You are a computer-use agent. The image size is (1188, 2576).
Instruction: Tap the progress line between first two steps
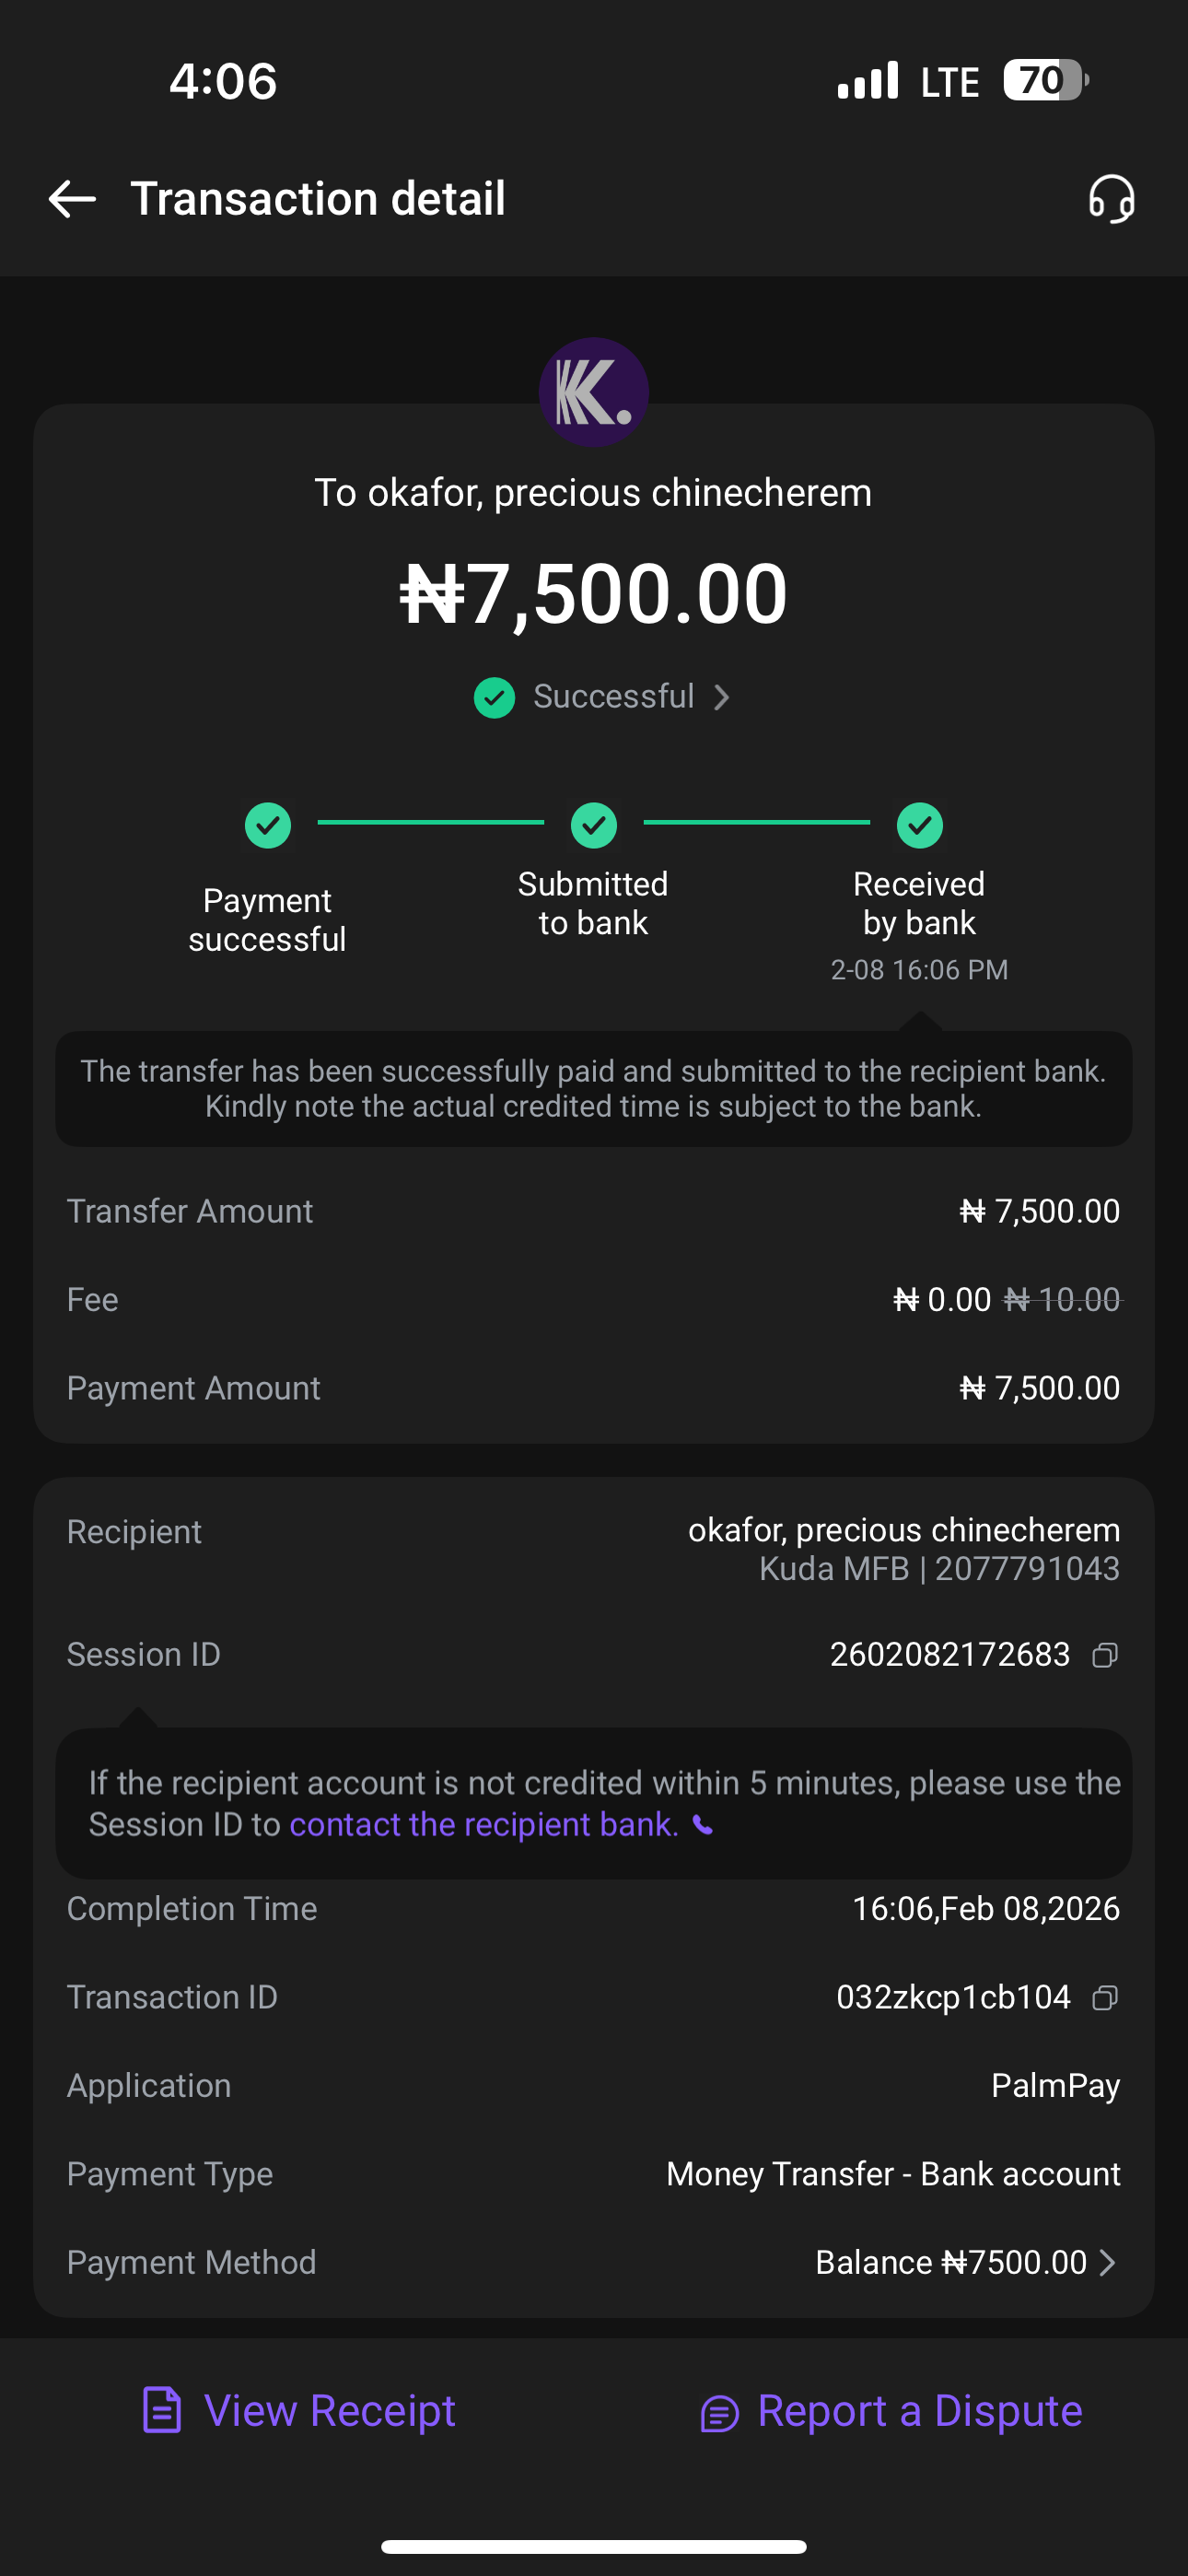pos(431,822)
